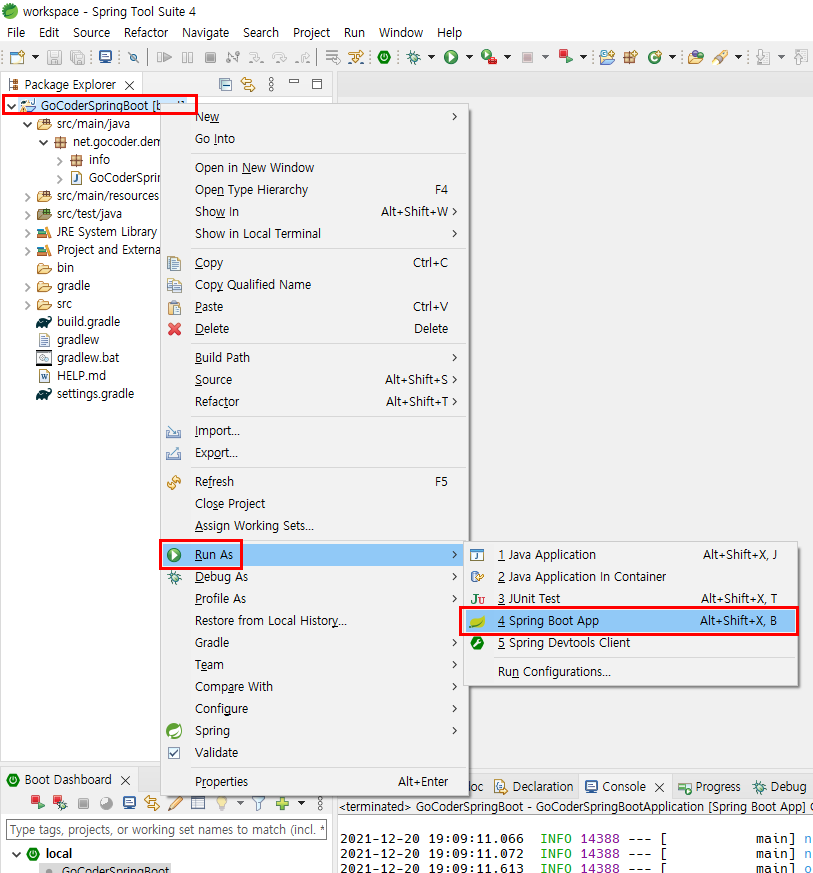Toggle Boot Dashboard filter funnel
Viewport: 813px width, 873px height.
(258, 803)
